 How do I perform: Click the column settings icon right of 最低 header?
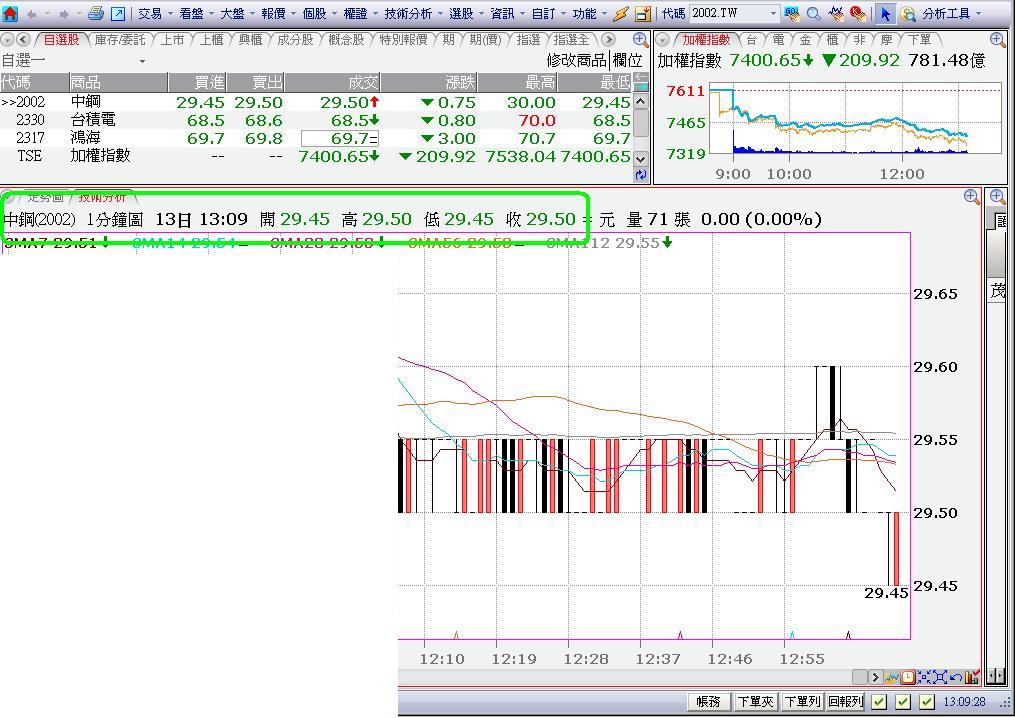click(x=640, y=82)
